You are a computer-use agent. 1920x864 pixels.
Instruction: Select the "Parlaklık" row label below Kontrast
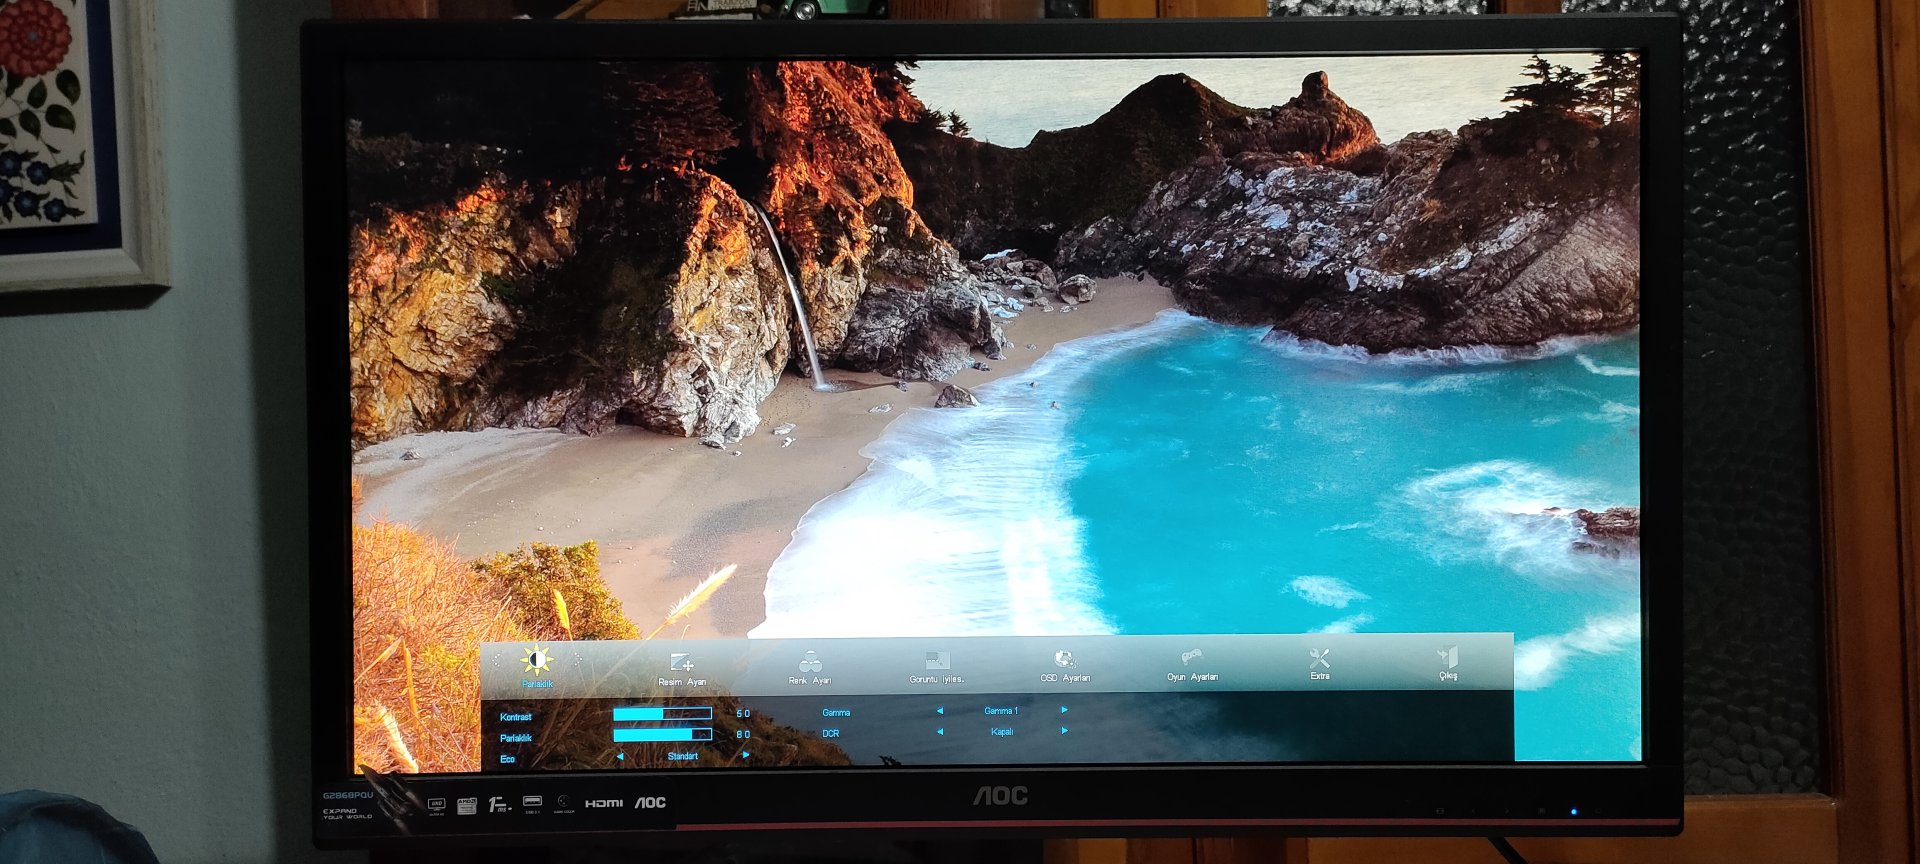pyautogui.click(x=516, y=738)
